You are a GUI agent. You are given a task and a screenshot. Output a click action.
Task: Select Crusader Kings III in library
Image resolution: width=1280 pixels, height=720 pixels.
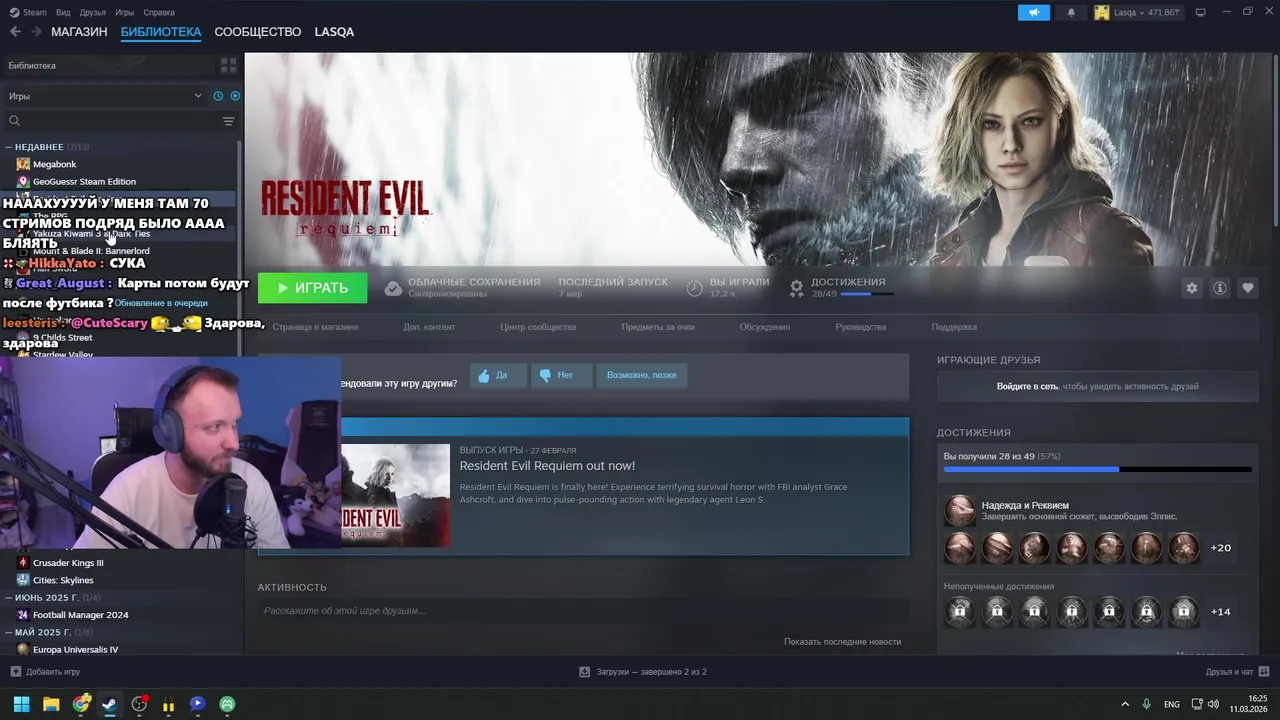(x=68, y=563)
